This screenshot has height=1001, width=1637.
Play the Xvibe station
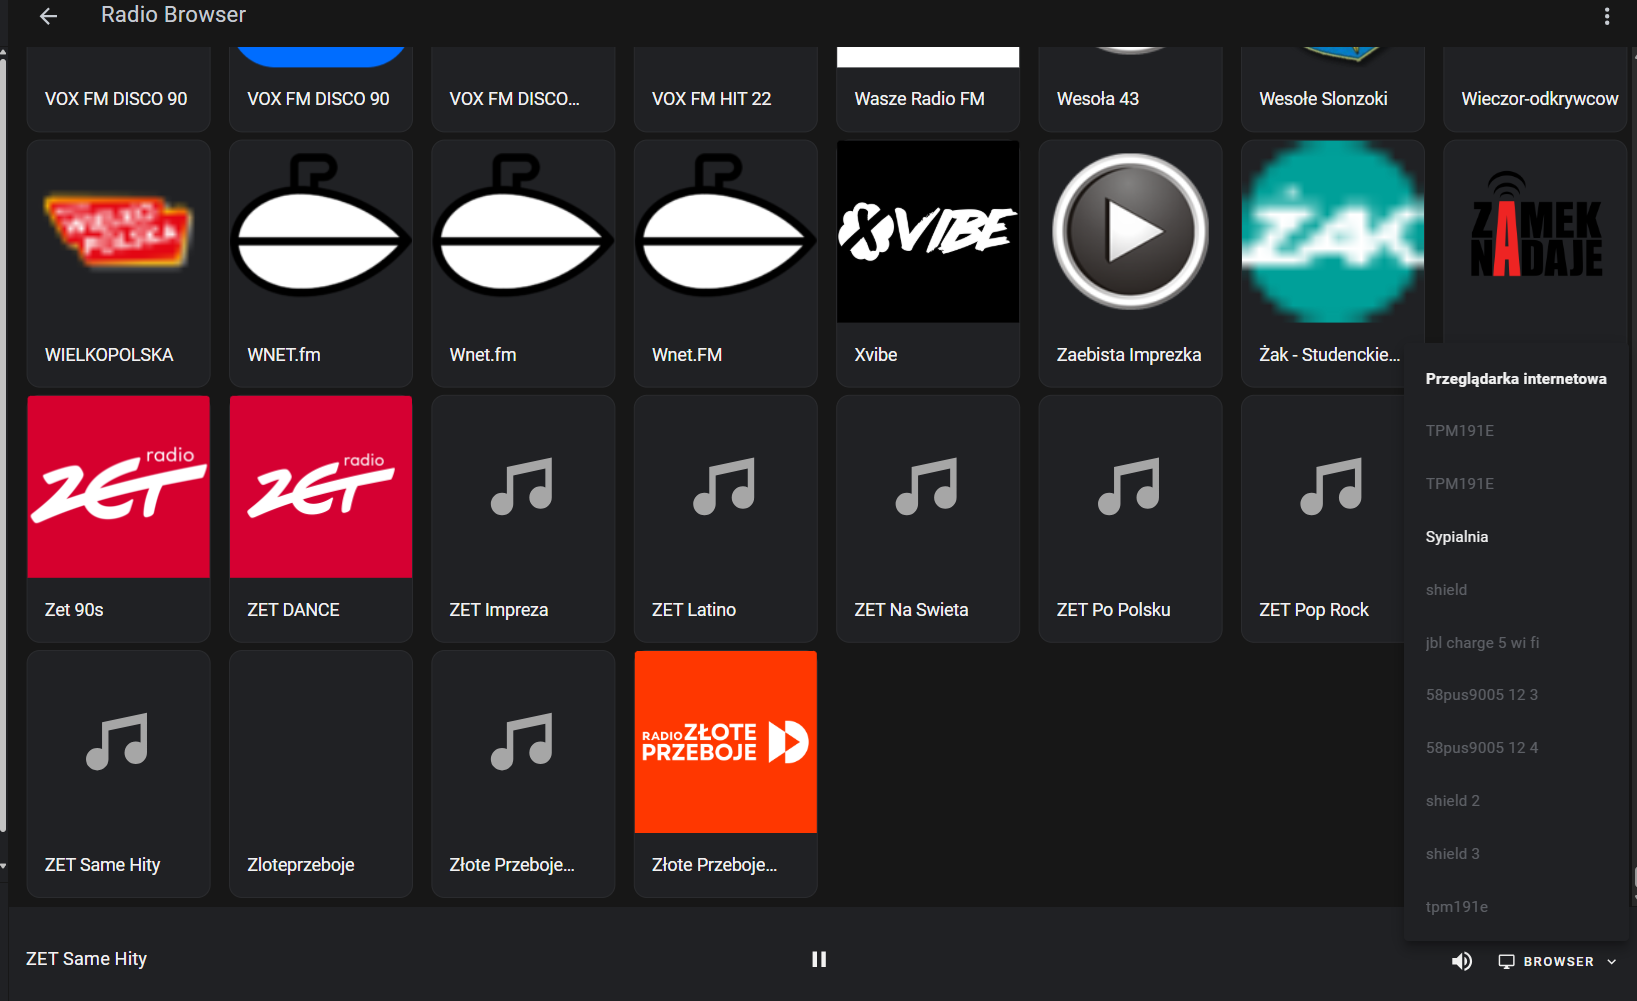tap(928, 263)
